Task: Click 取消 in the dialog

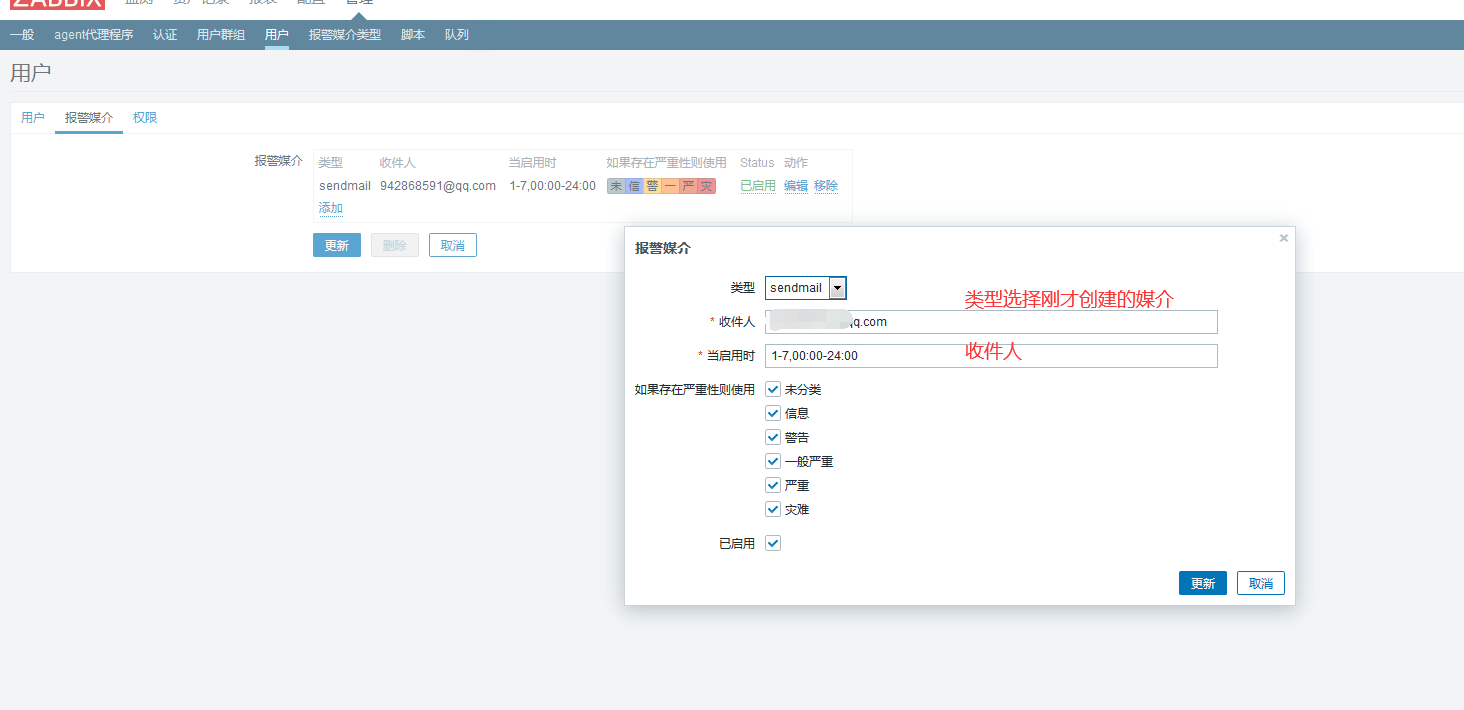Action: (1260, 584)
